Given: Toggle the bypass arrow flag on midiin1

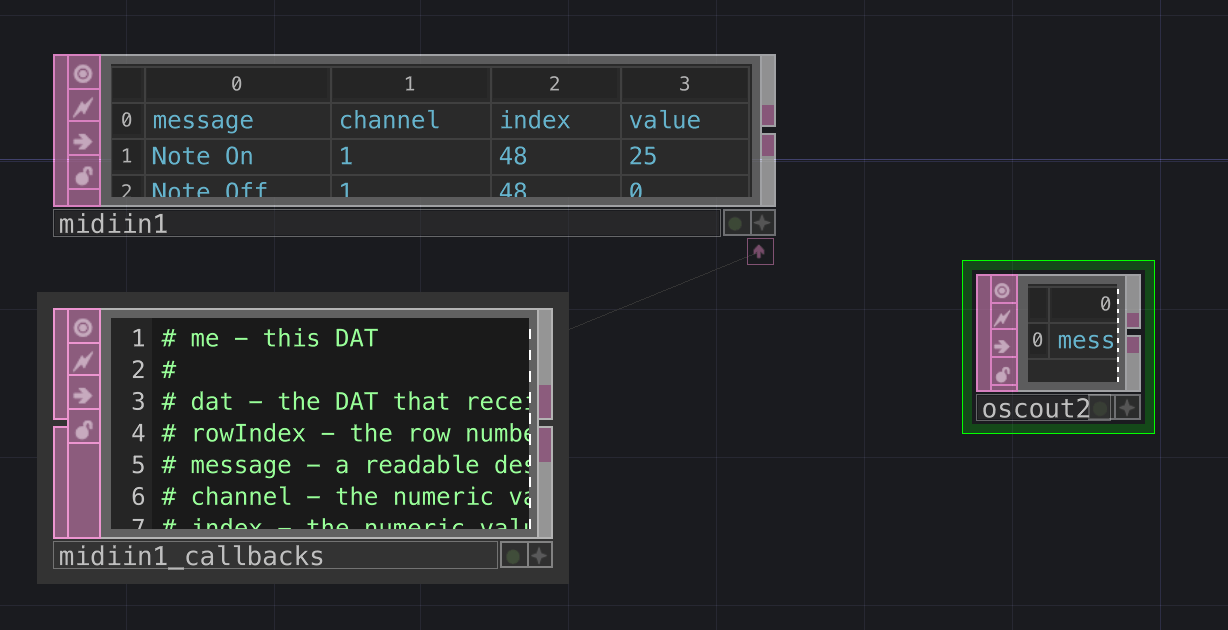Looking at the screenshot, I should point(83,141).
